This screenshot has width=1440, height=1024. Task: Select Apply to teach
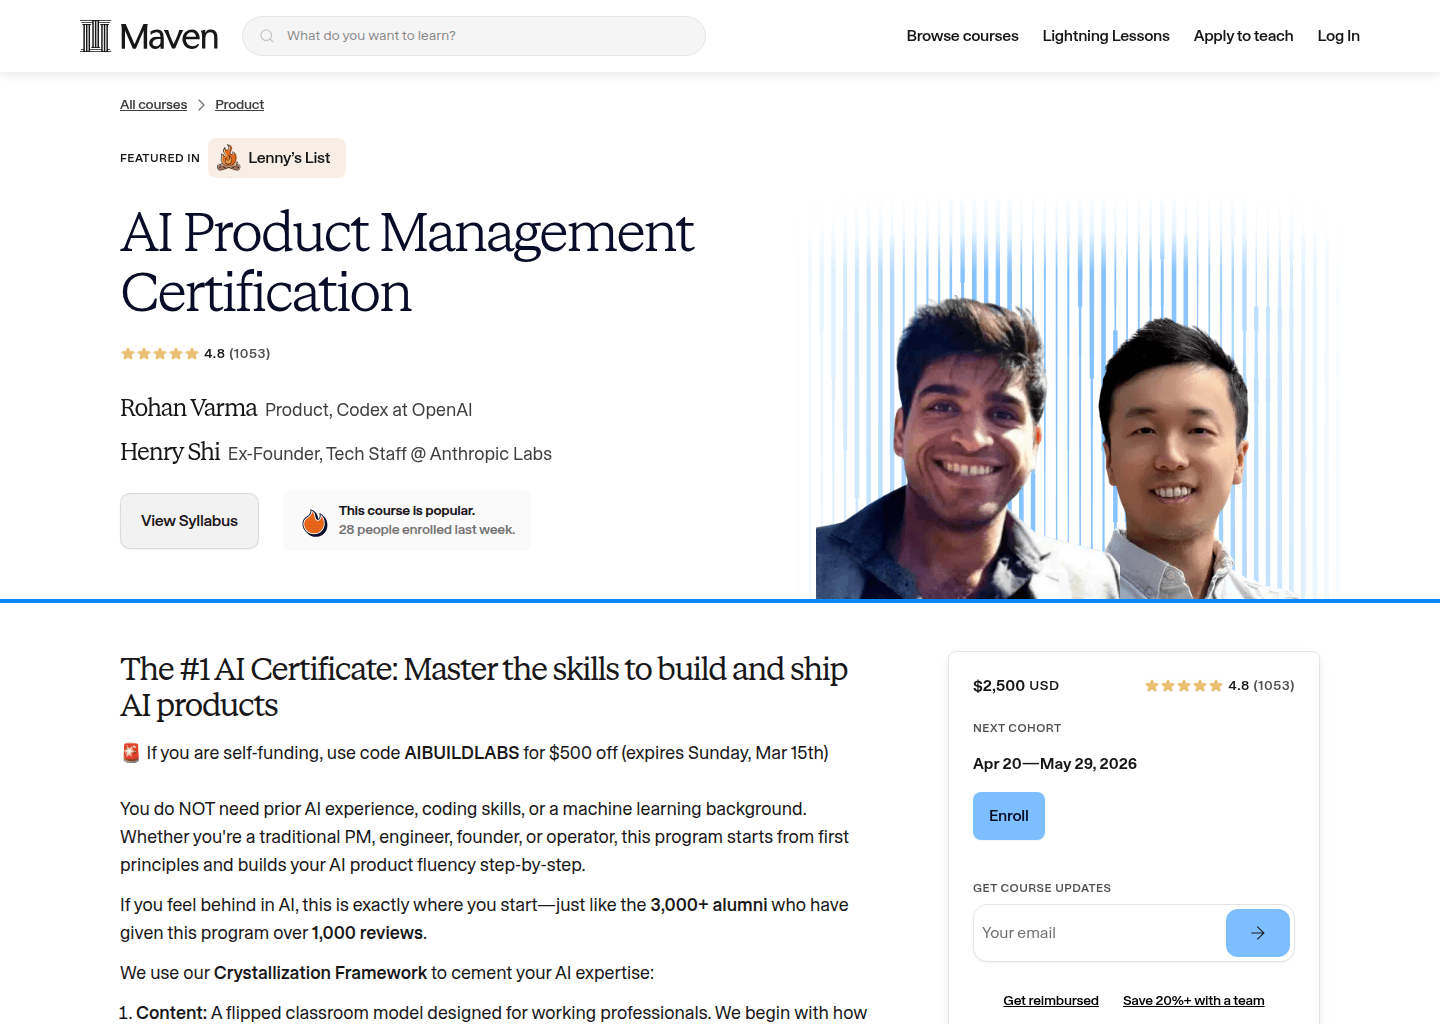tap(1243, 35)
